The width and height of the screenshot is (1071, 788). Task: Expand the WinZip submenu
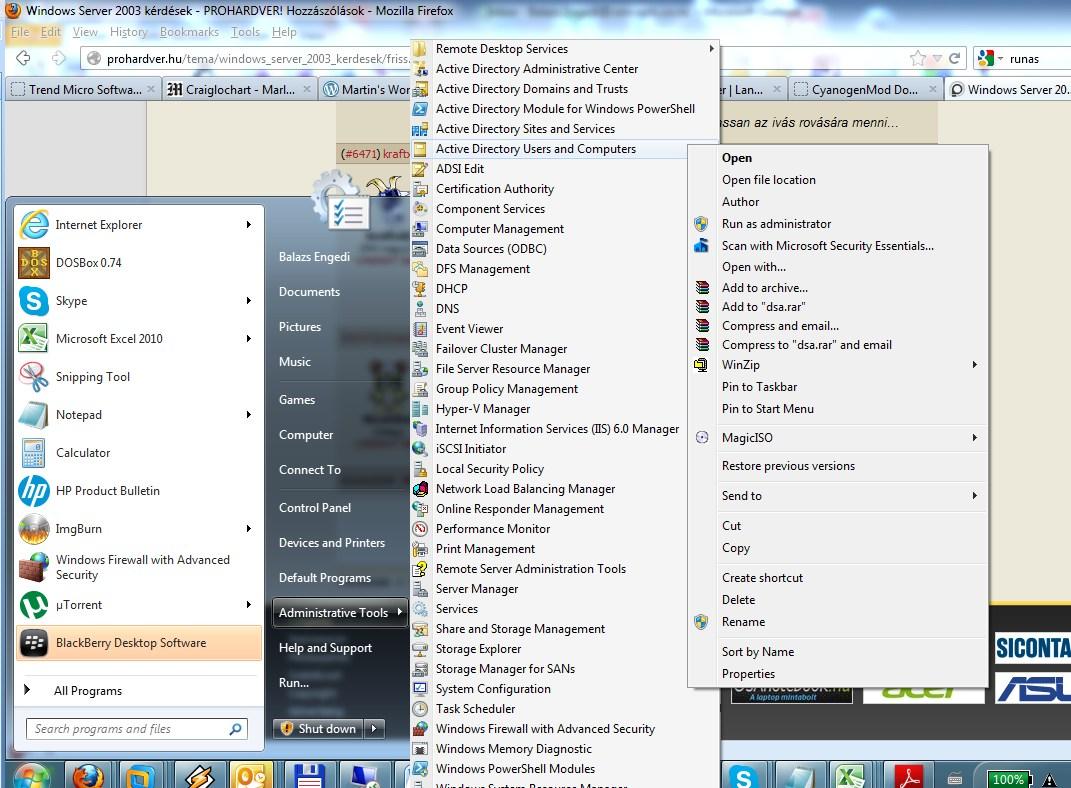tap(975, 365)
